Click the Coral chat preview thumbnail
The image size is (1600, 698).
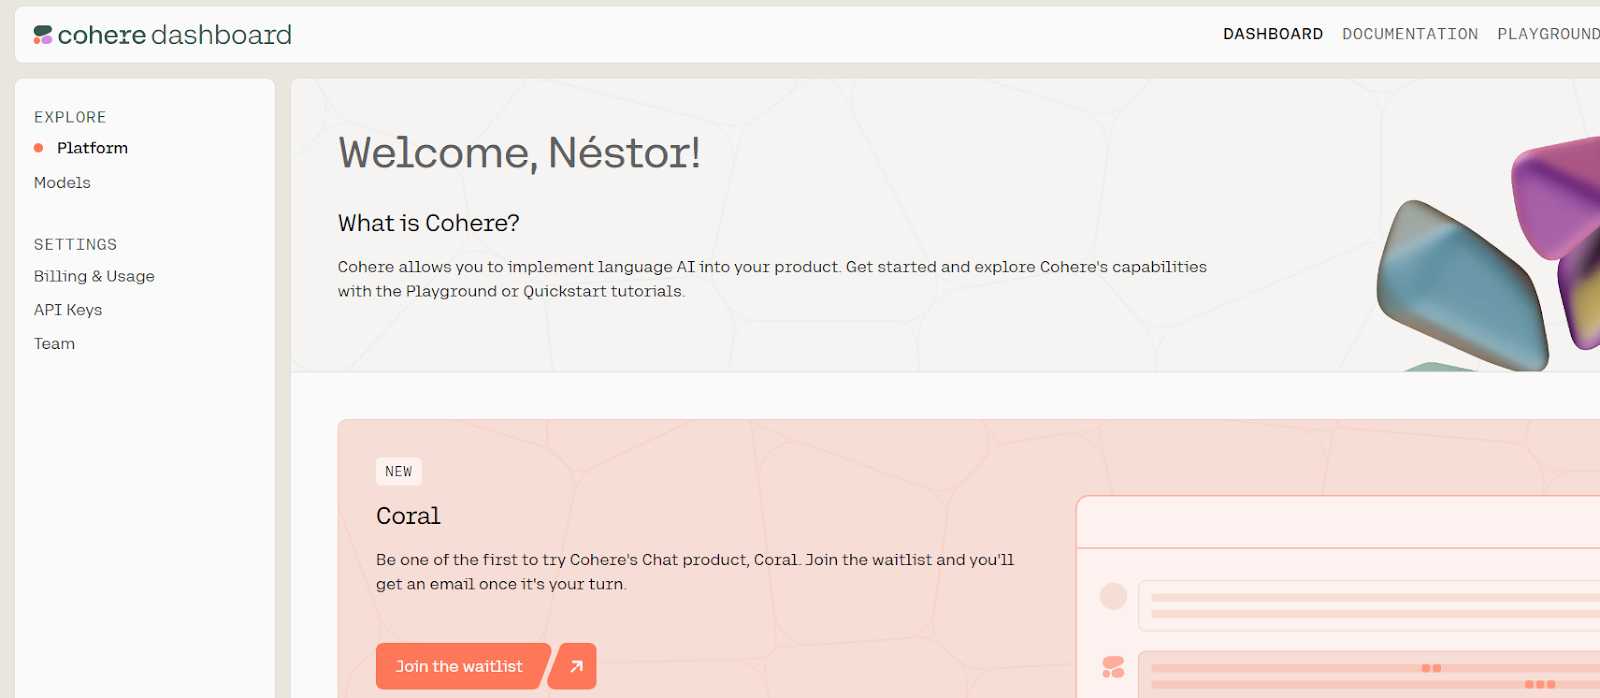1338,596
